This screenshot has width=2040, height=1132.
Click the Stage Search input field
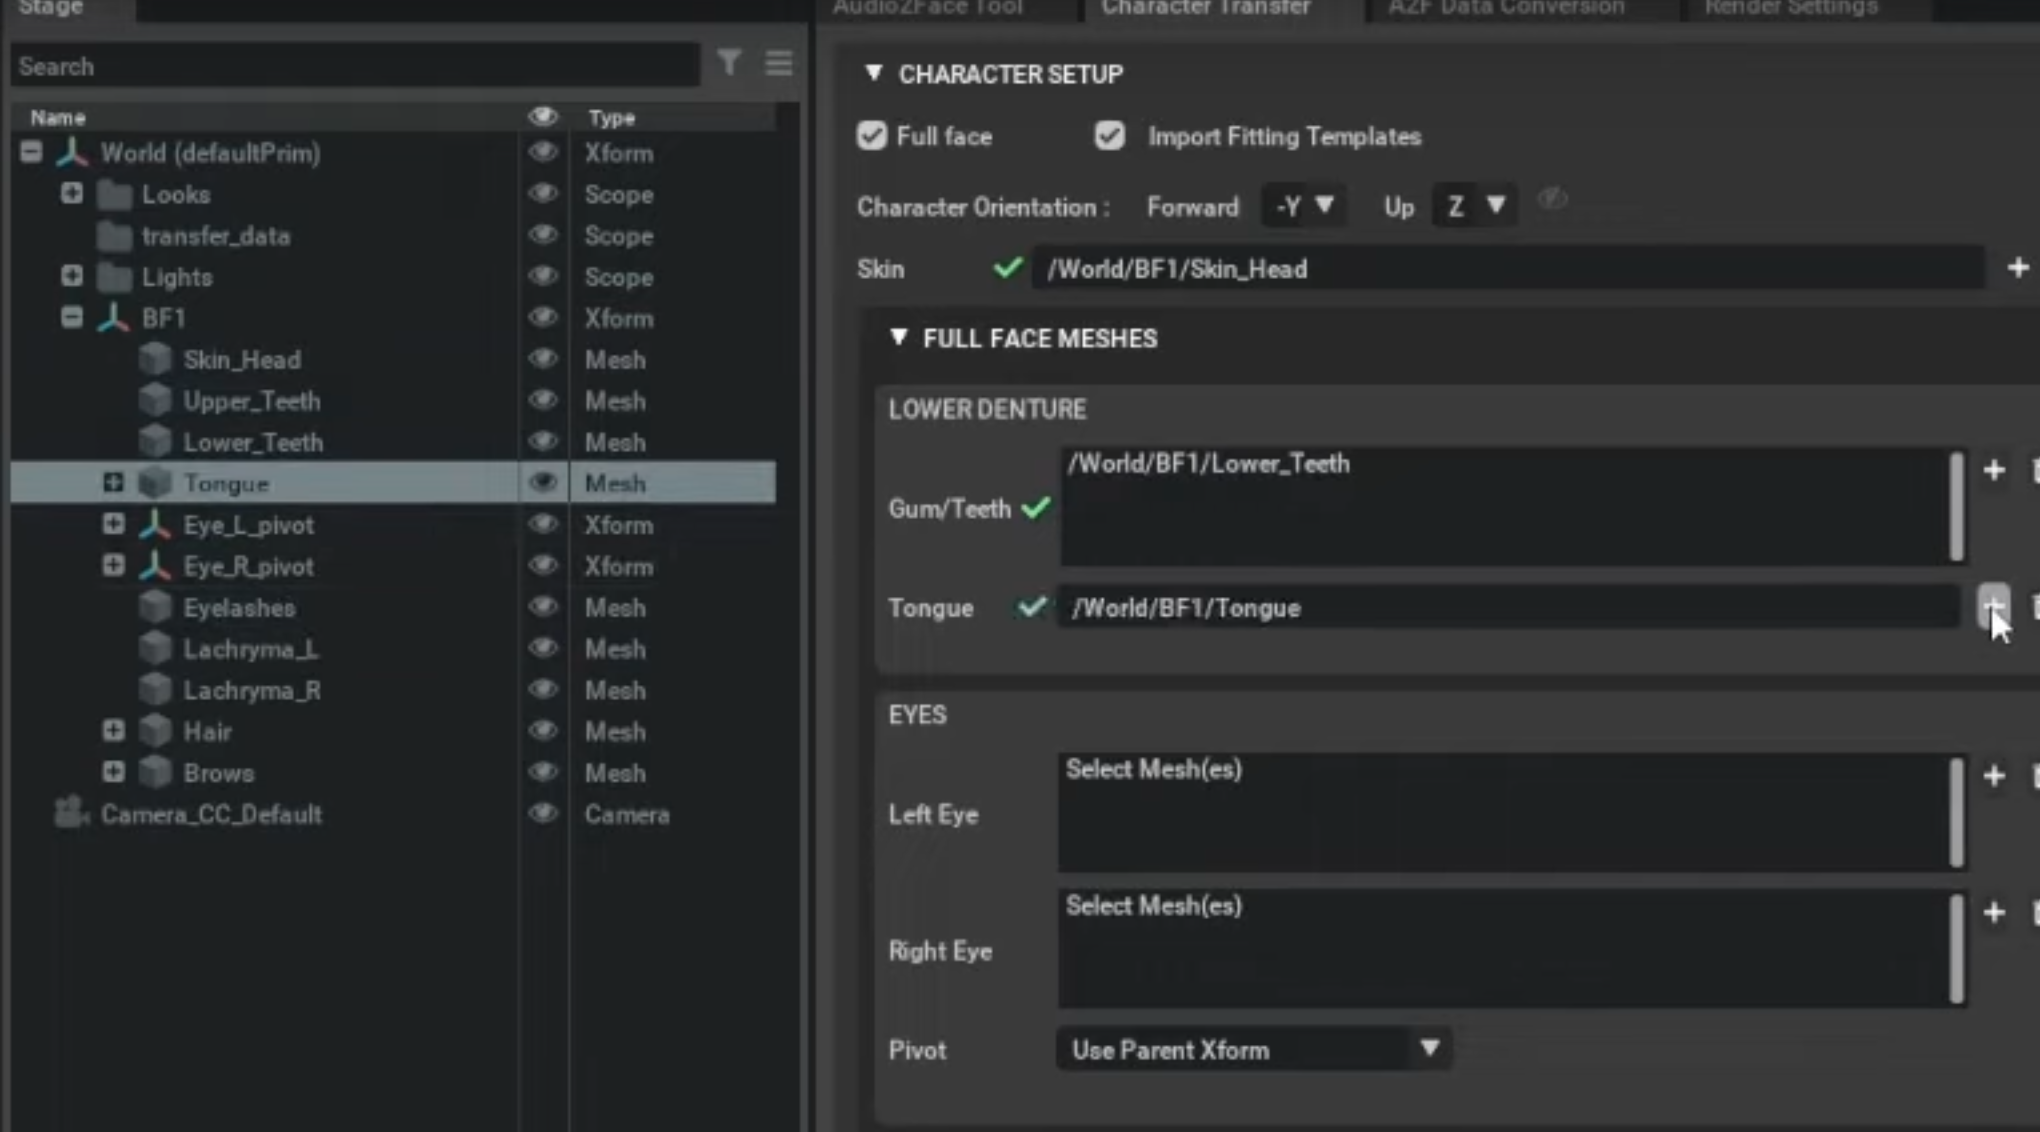[x=355, y=66]
